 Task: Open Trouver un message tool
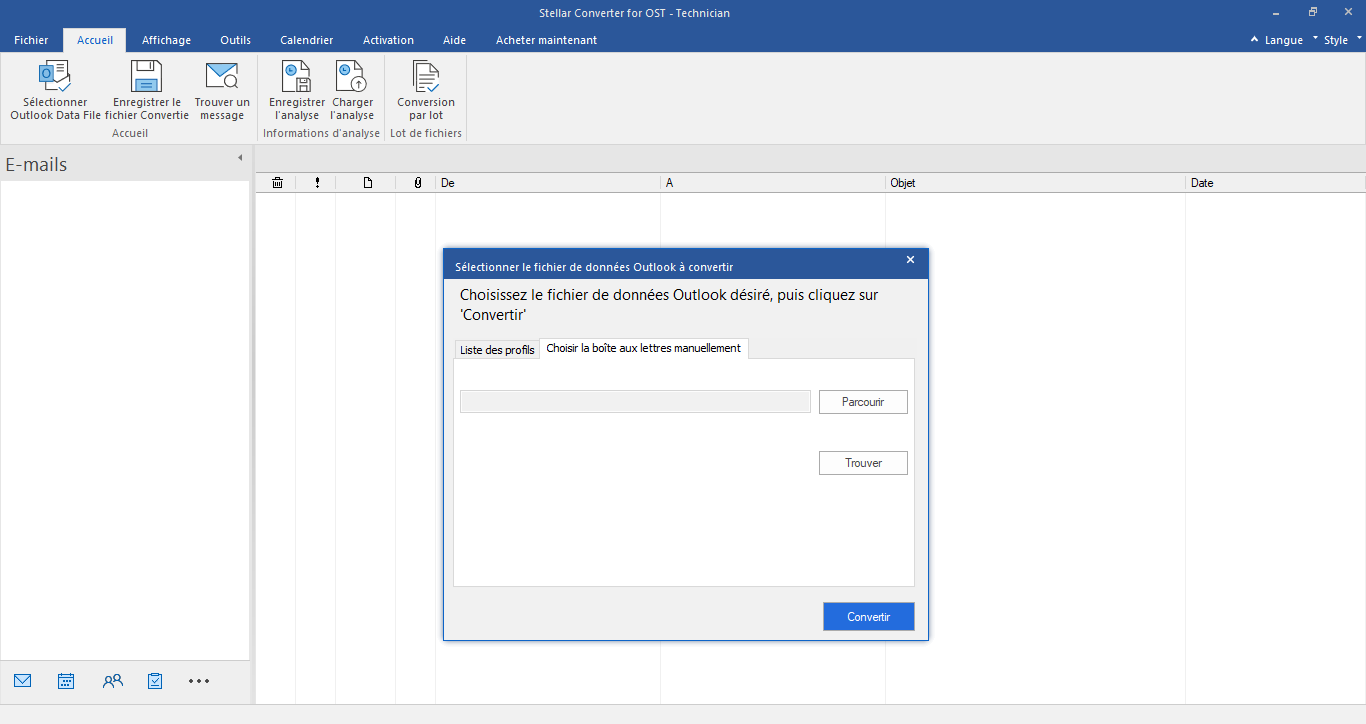pyautogui.click(x=222, y=77)
